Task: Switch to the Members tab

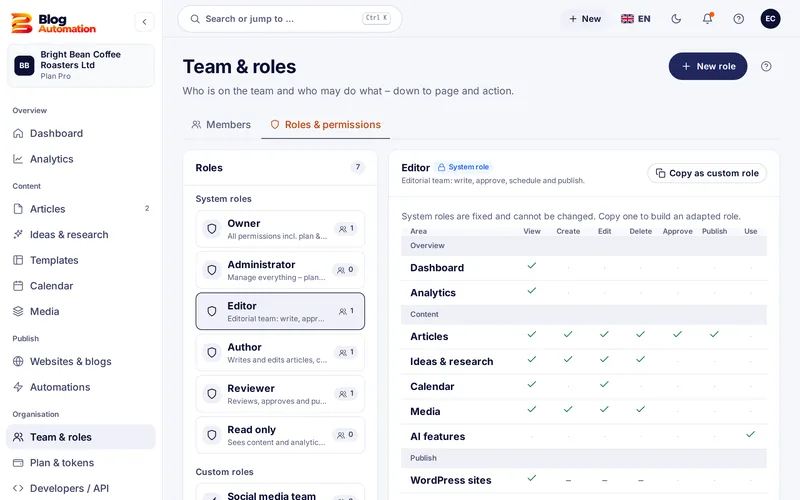Action: (221, 125)
